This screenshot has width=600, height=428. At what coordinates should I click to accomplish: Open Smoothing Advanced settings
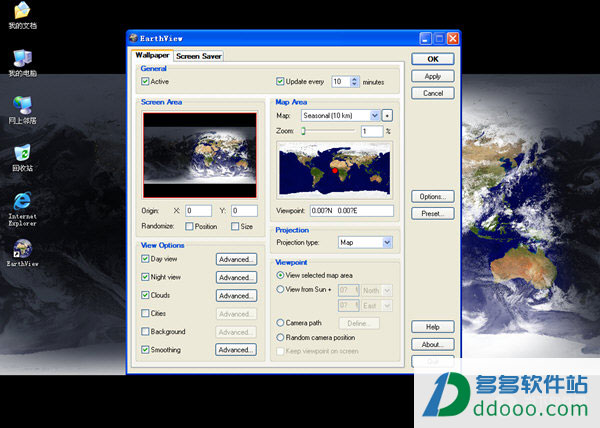pyautogui.click(x=236, y=350)
